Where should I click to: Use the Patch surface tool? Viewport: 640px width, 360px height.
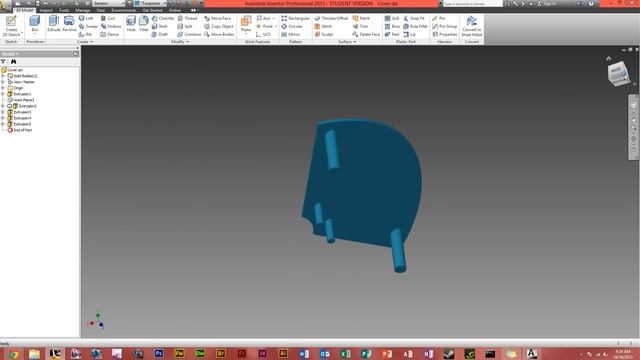(361, 18)
